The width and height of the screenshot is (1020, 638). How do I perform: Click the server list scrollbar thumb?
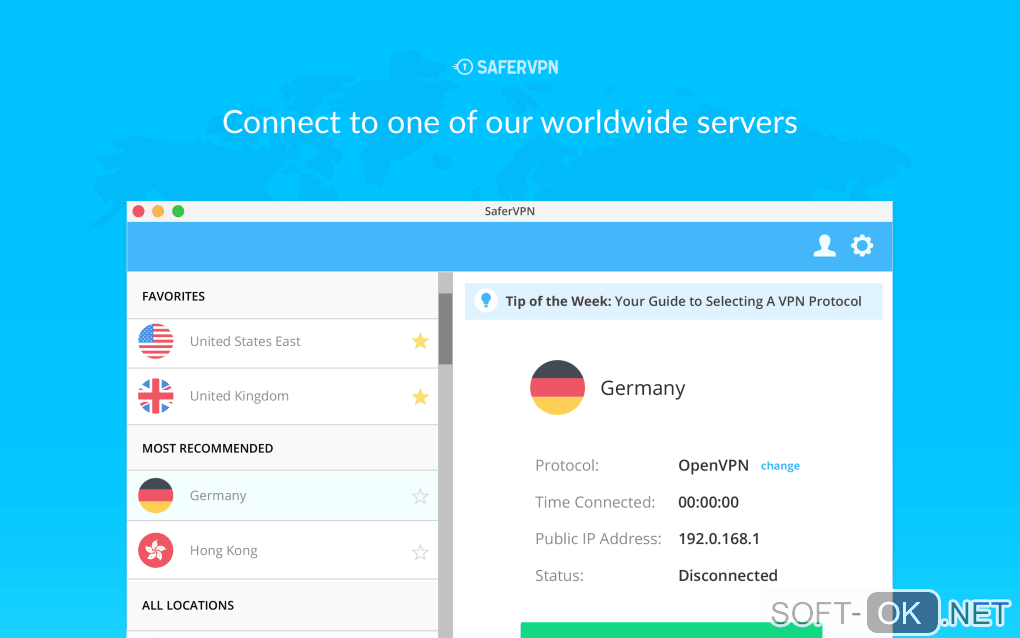pyautogui.click(x=446, y=328)
